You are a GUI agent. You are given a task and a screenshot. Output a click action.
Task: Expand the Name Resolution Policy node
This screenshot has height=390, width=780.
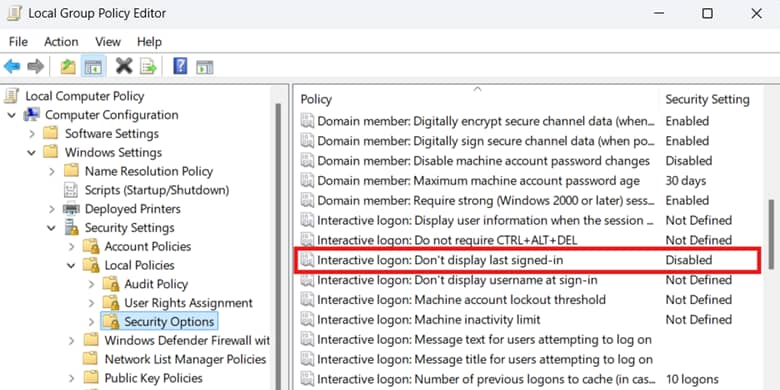[52, 172]
